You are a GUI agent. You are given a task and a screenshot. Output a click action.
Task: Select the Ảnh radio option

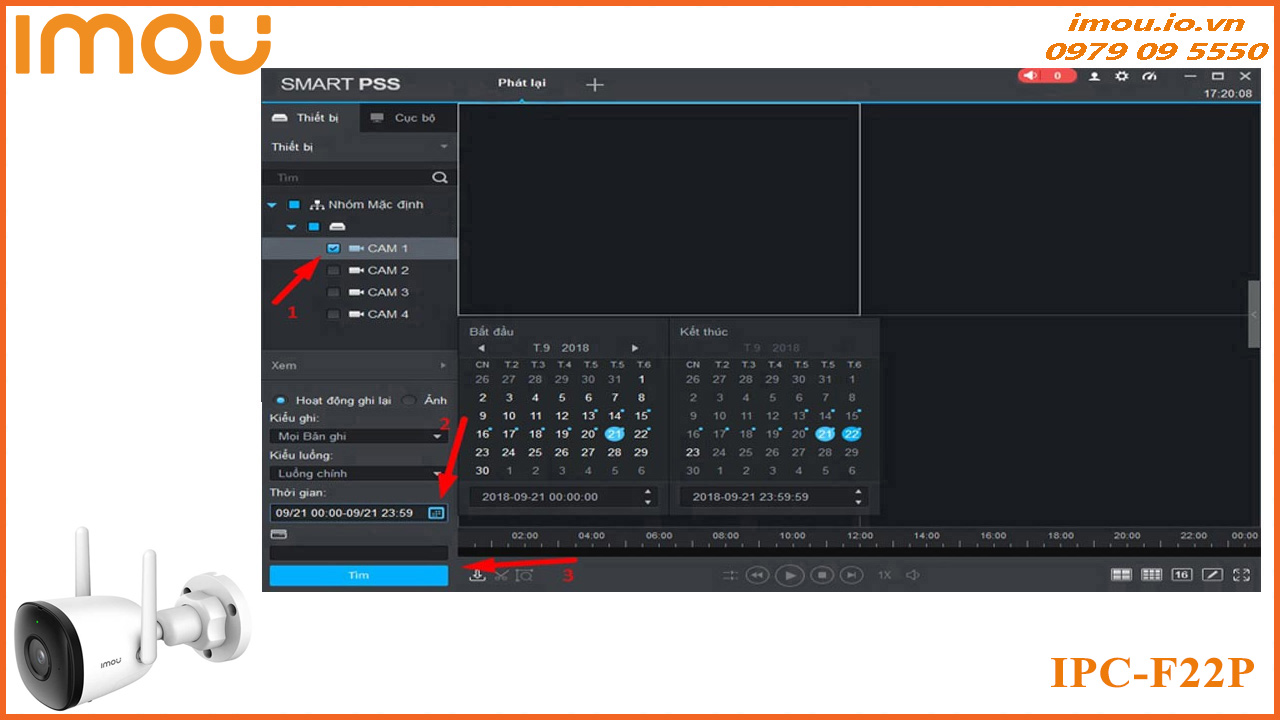[409, 400]
